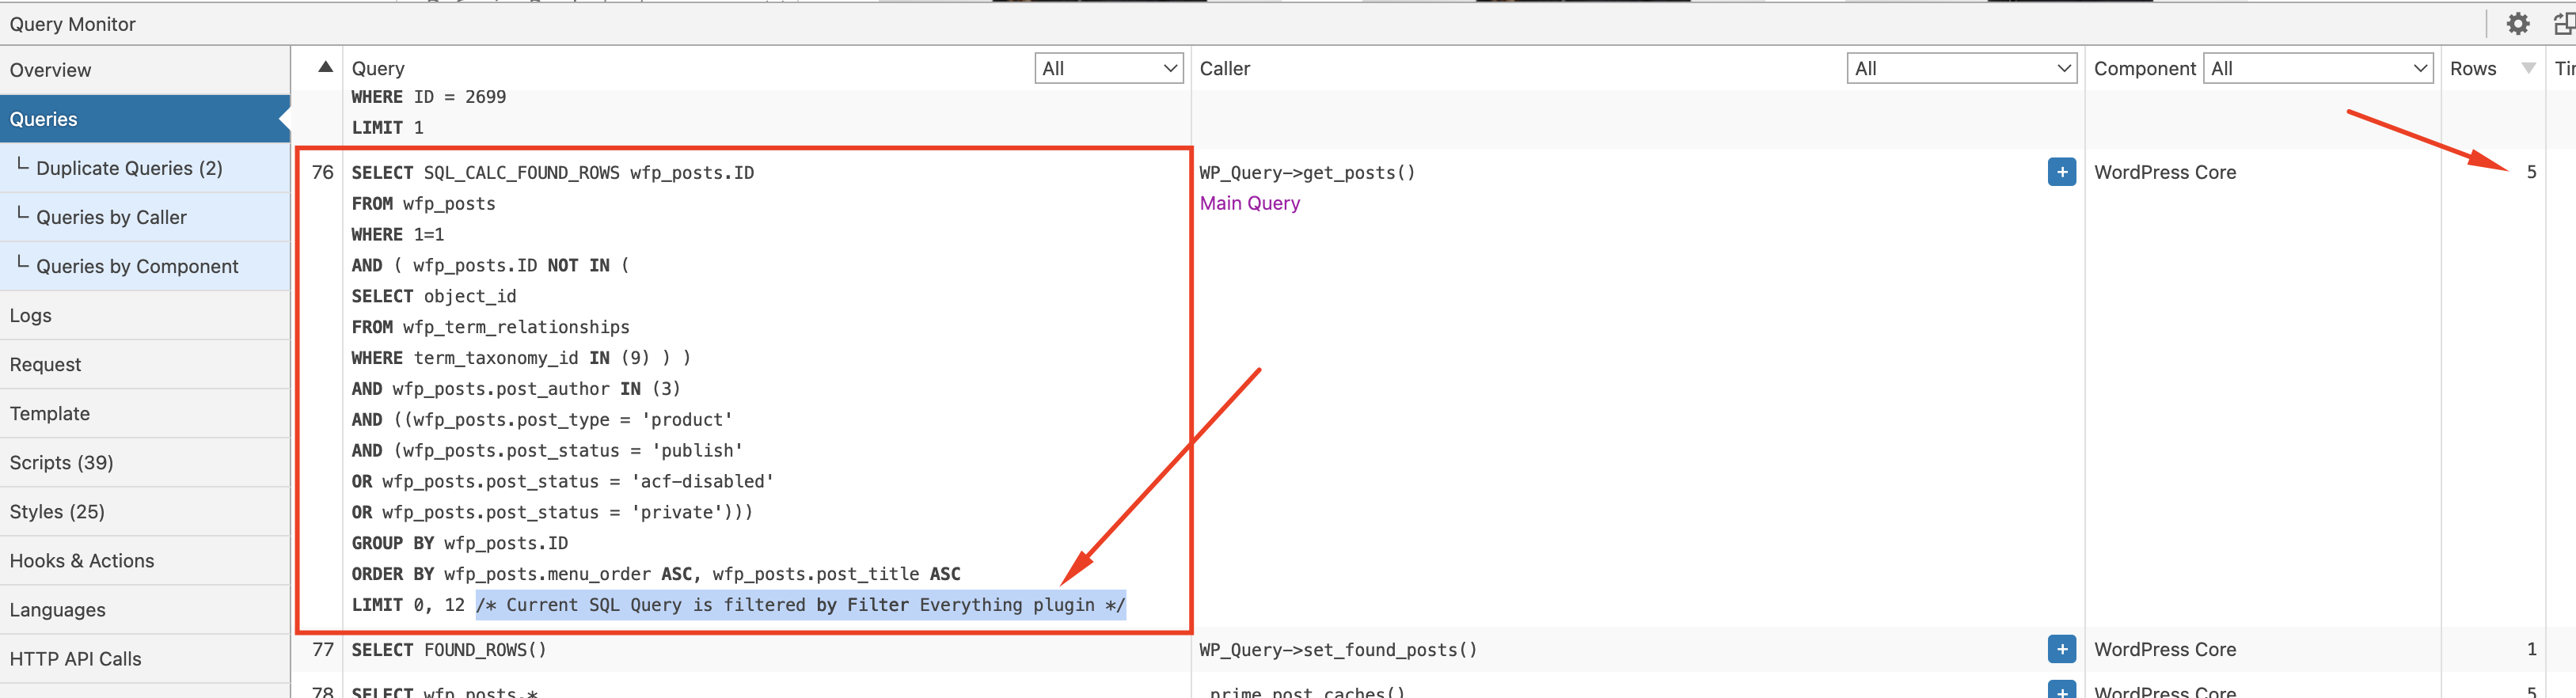The width and height of the screenshot is (2576, 698).
Task: Click GROUP BY wfp_posts.ID line
Action: coord(460,542)
